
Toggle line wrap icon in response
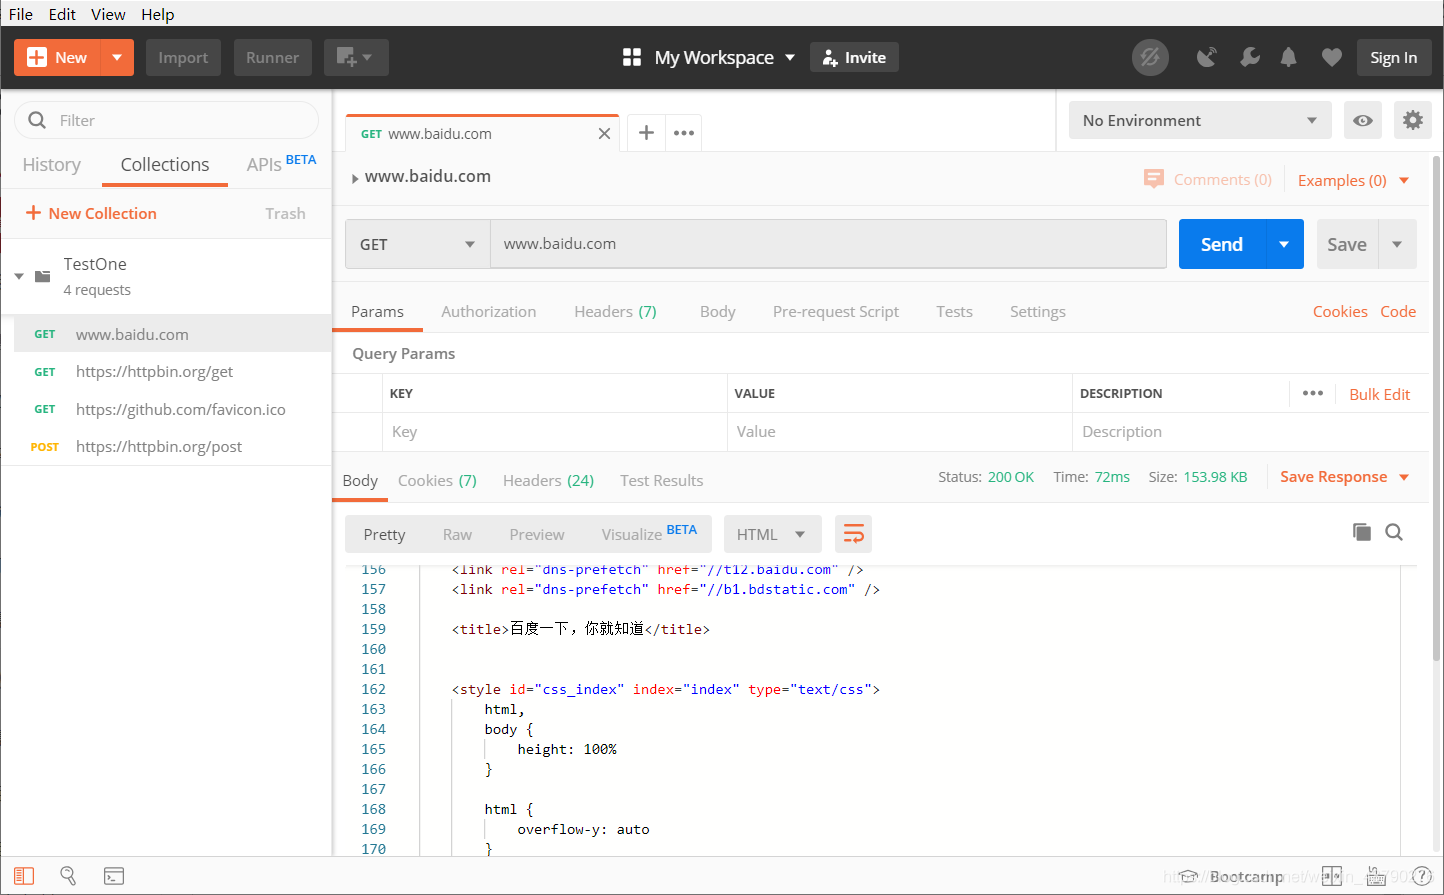tap(854, 534)
